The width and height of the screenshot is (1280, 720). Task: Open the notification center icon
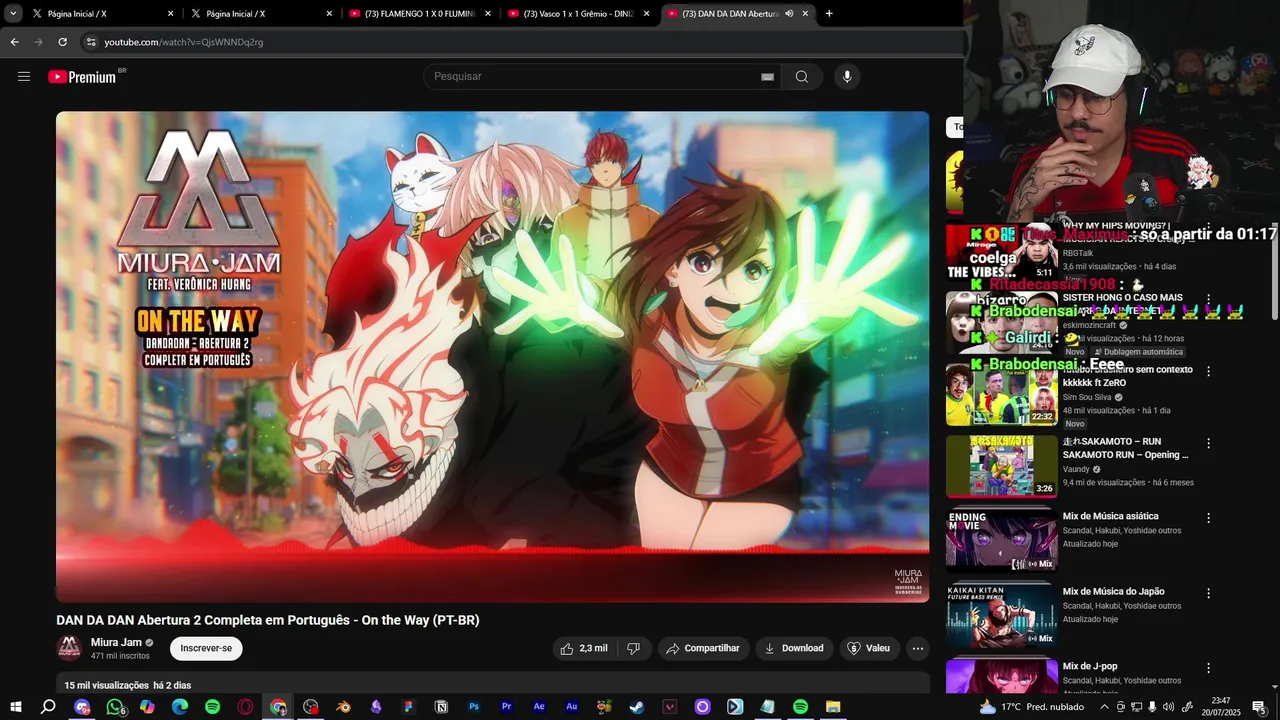1258,707
